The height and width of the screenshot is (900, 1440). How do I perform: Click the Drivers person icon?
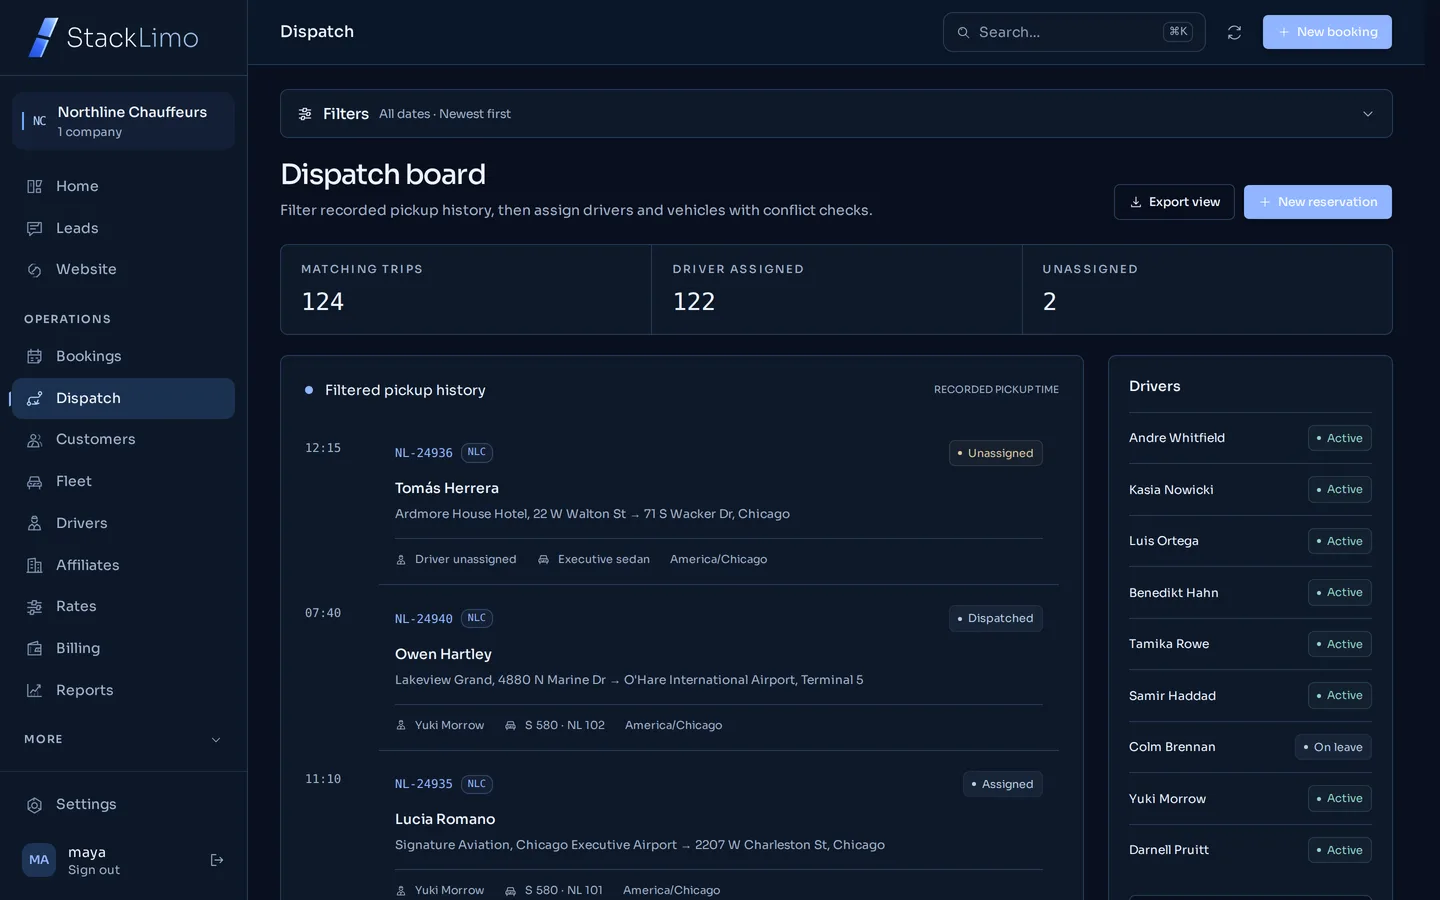(x=35, y=523)
